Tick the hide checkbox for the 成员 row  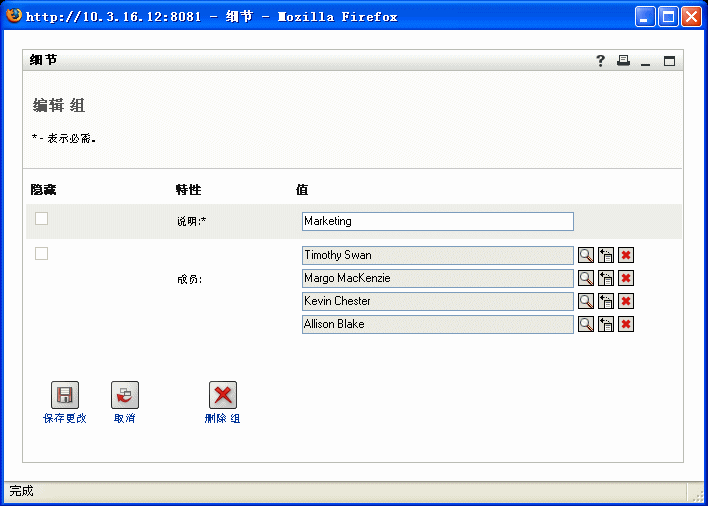[42, 254]
